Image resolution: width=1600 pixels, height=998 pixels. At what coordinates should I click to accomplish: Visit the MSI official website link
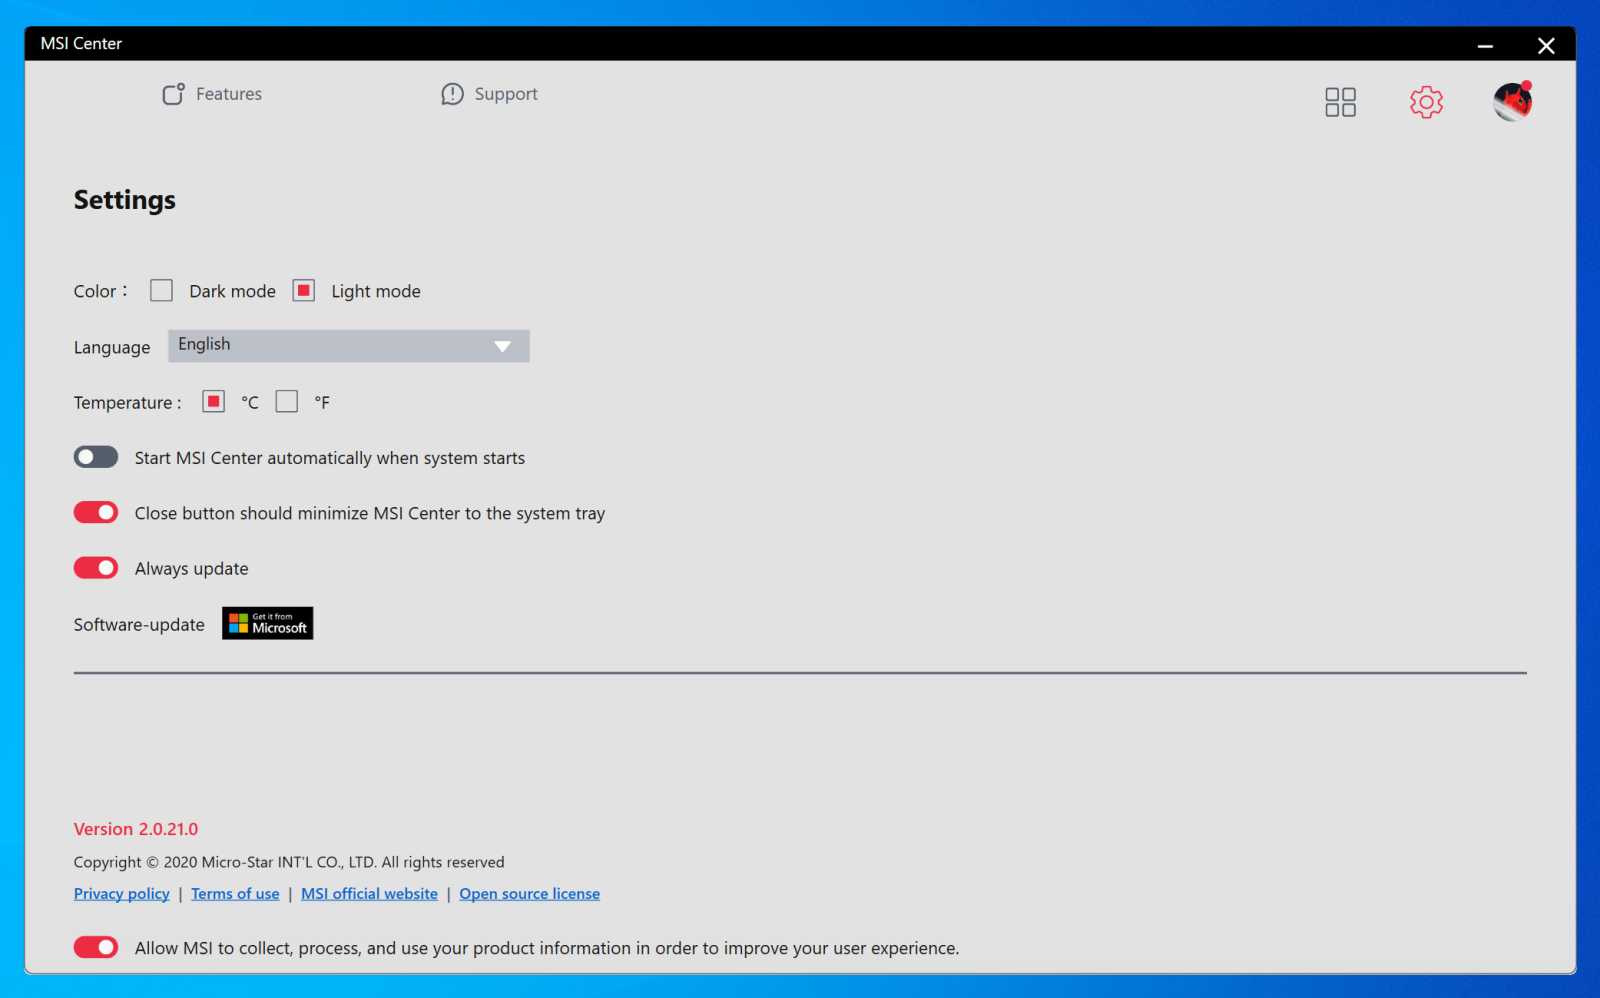pos(369,894)
